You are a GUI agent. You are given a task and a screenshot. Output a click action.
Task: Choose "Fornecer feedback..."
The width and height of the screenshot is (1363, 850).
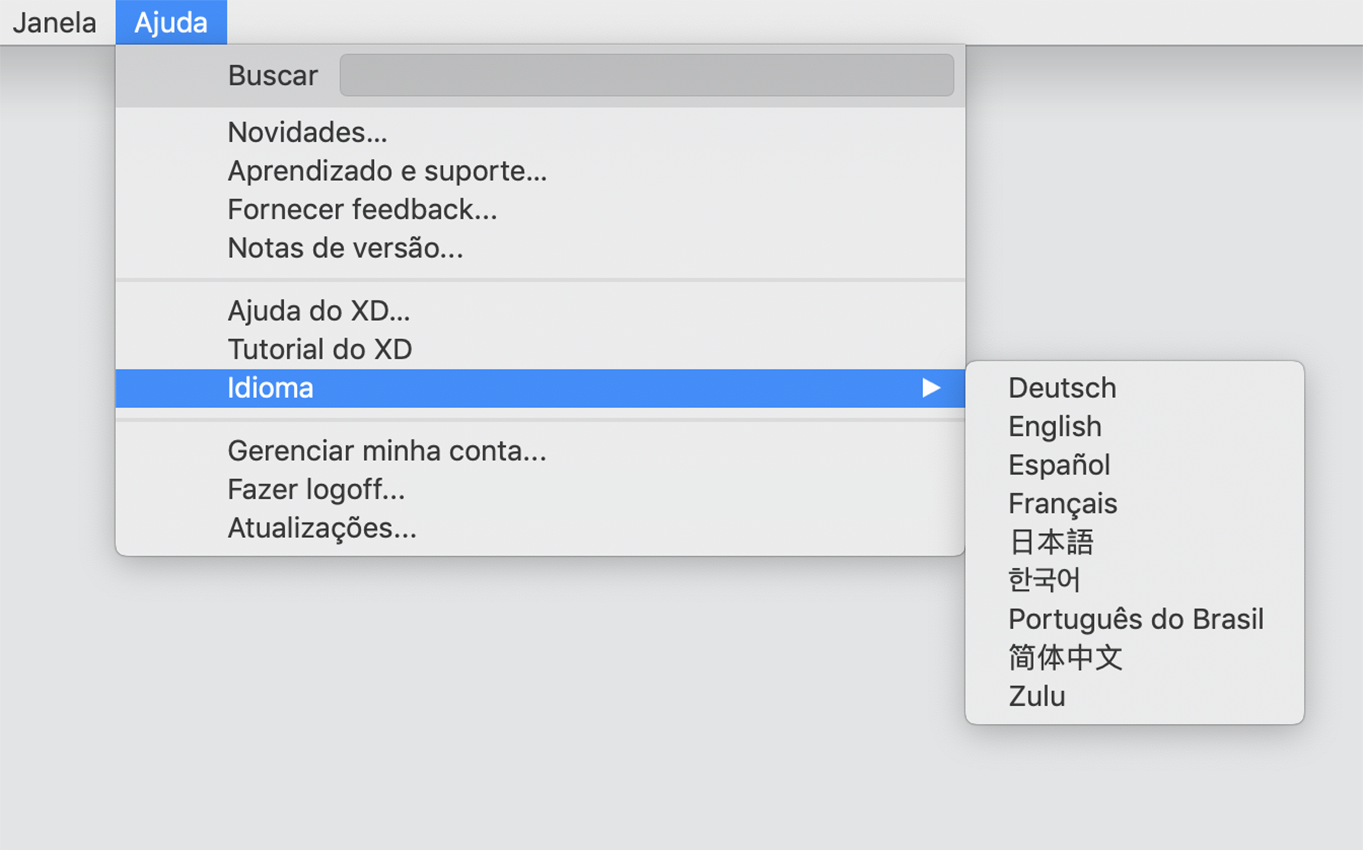(x=362, y=209)
